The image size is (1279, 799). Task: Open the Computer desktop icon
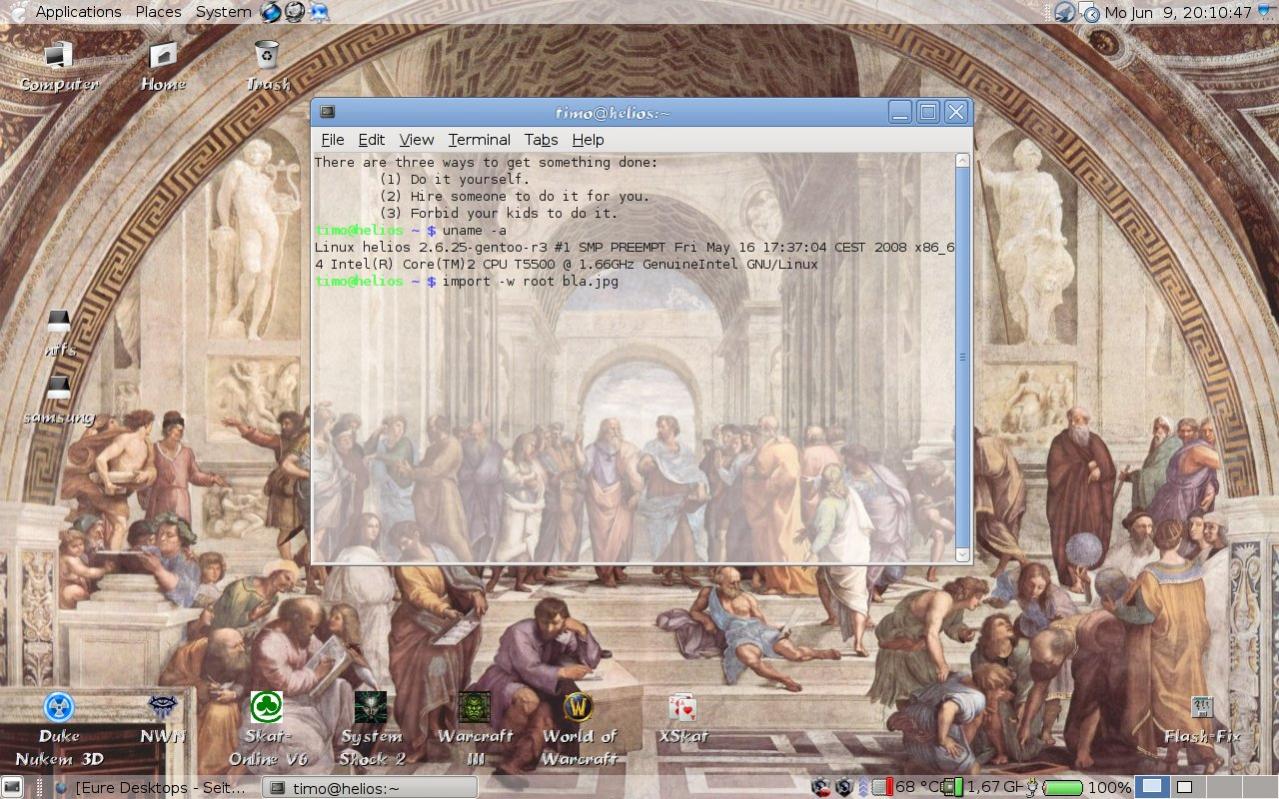59,67
